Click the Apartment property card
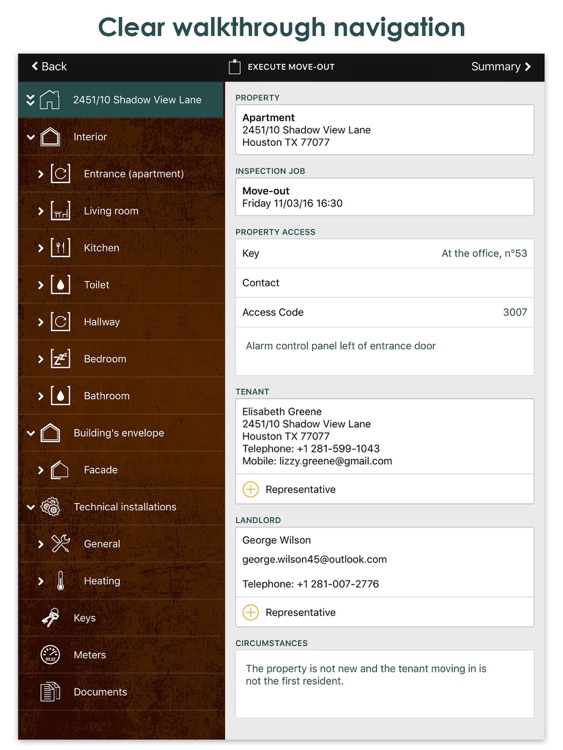The width and height of the screenshot is (563, 750). [x=385, y=130]
